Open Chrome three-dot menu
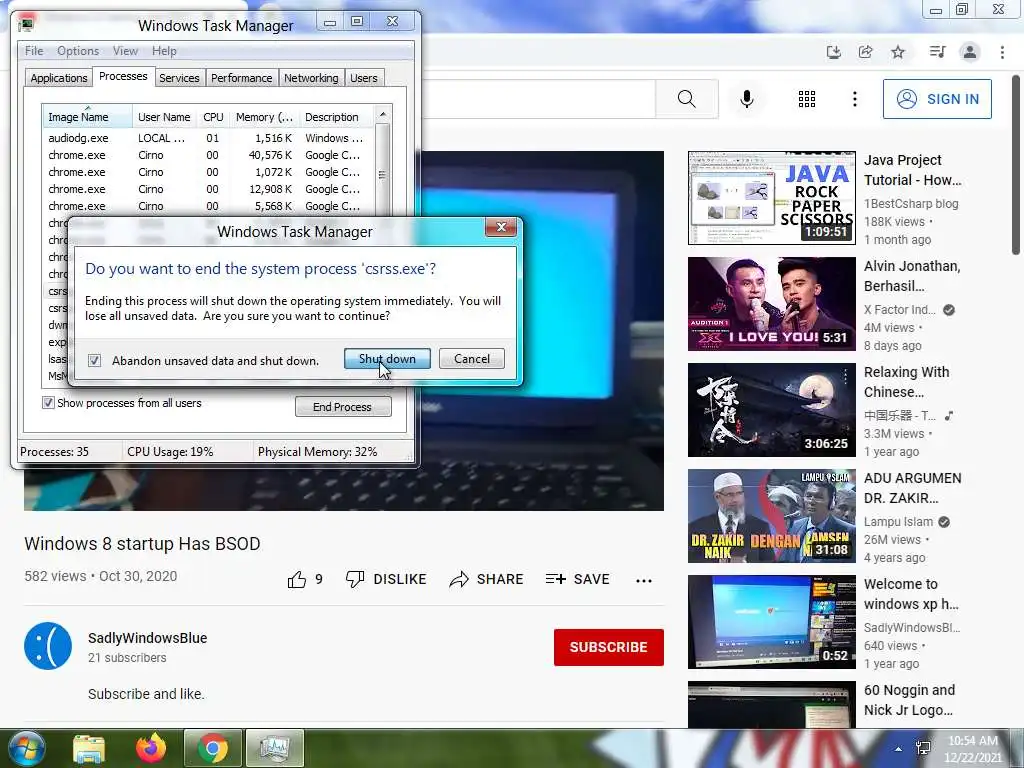Screen dimensions: 1024x768 click(x=1002, y=52)
